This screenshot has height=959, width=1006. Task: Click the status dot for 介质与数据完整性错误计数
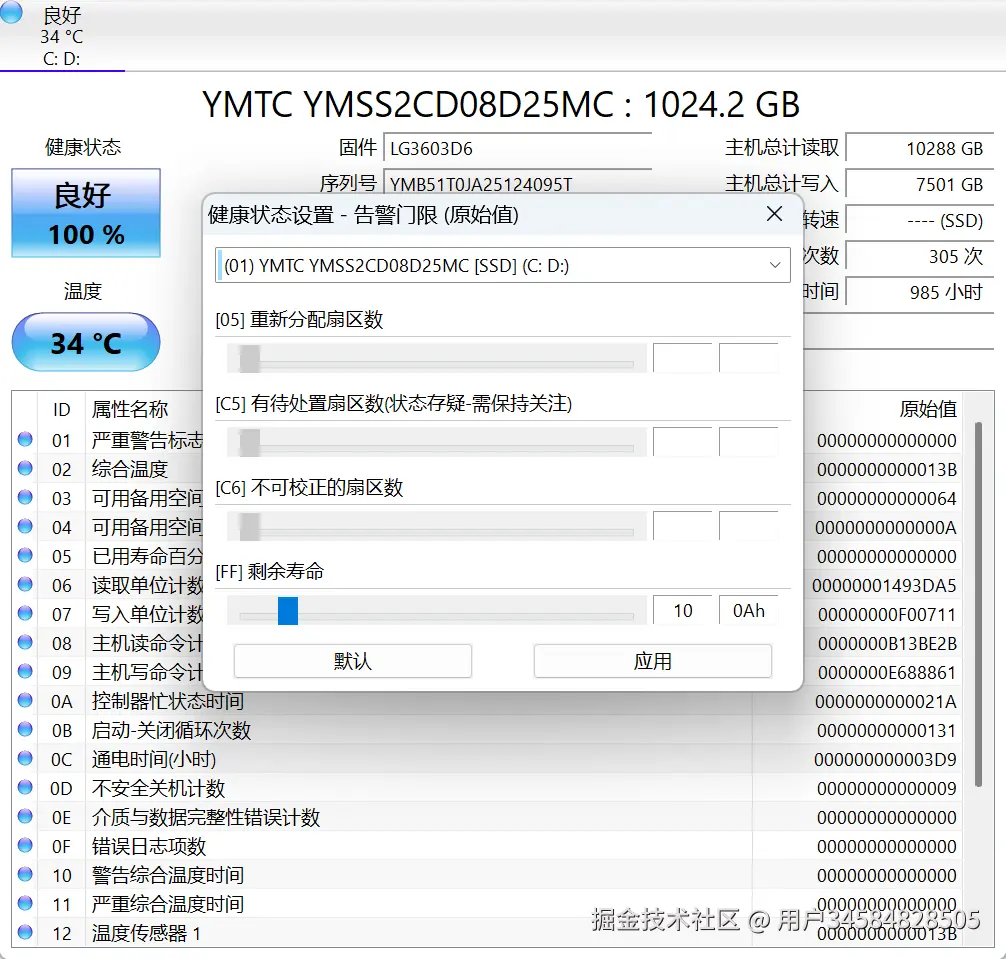click(x=25, y=816)
